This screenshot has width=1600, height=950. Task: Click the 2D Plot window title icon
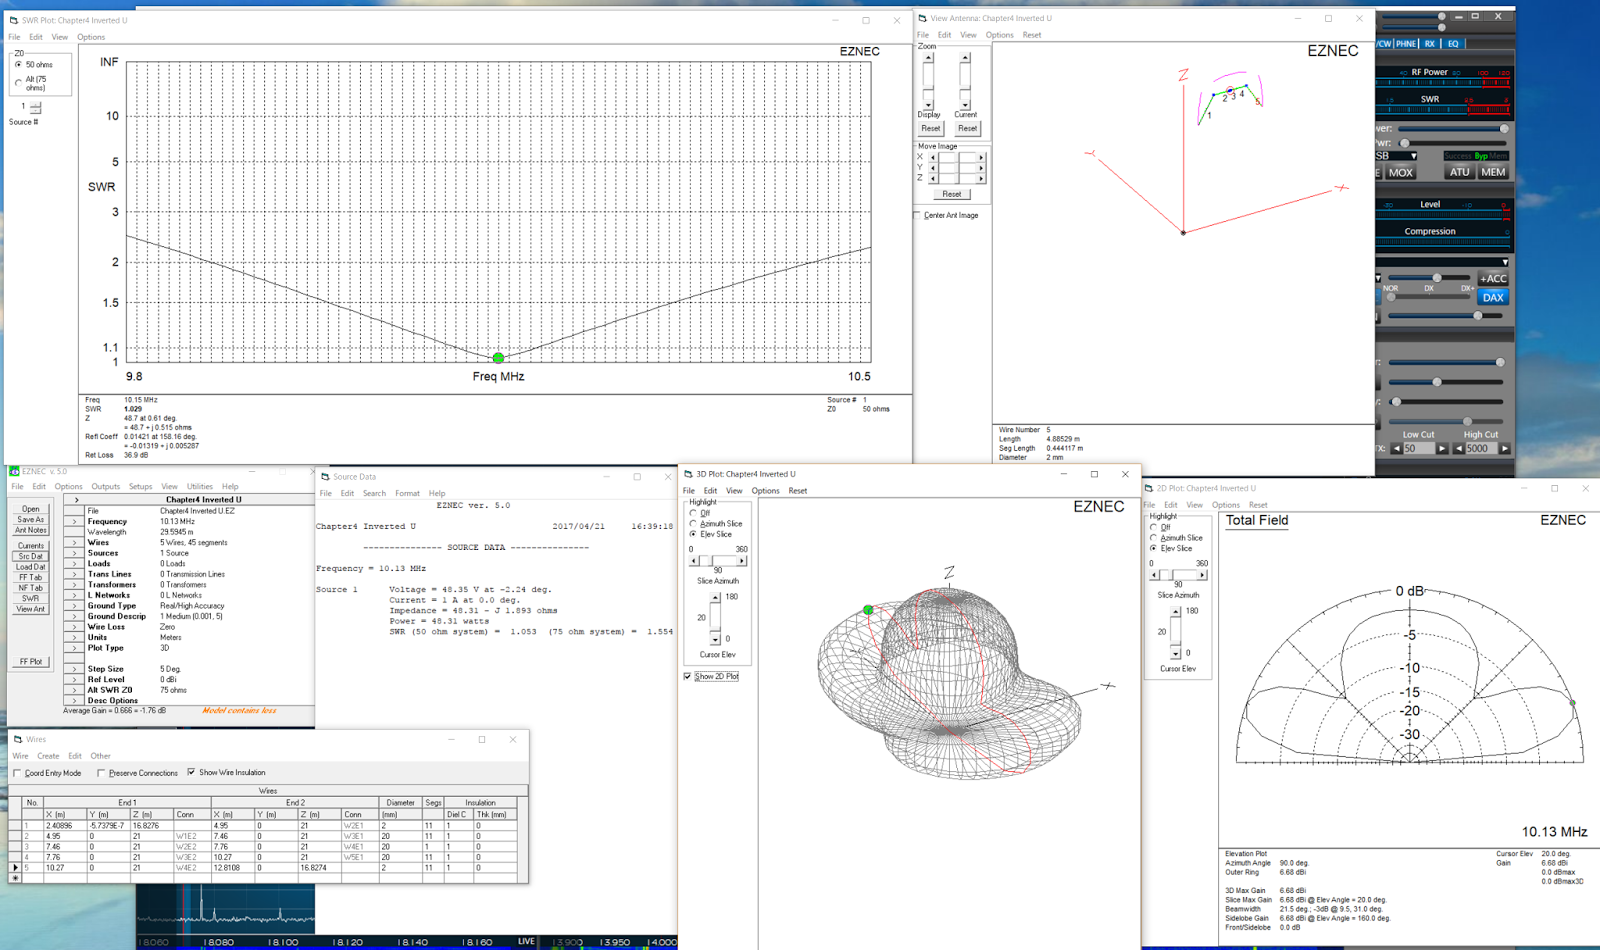[x=1149, y=488]
